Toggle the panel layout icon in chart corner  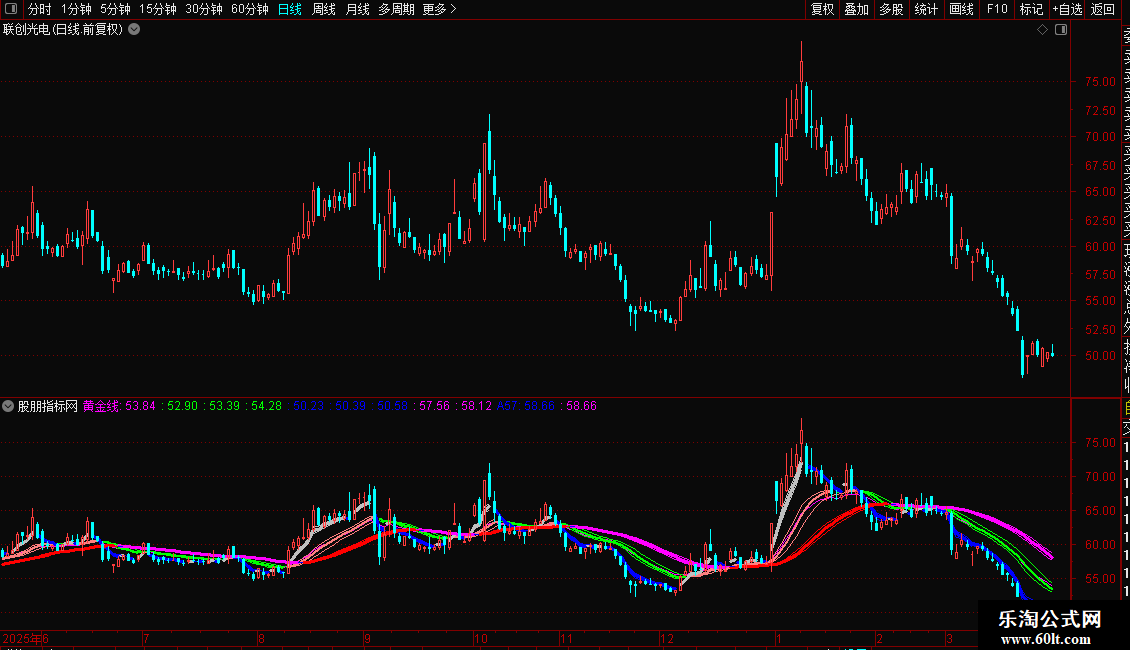pos(1061,30)
